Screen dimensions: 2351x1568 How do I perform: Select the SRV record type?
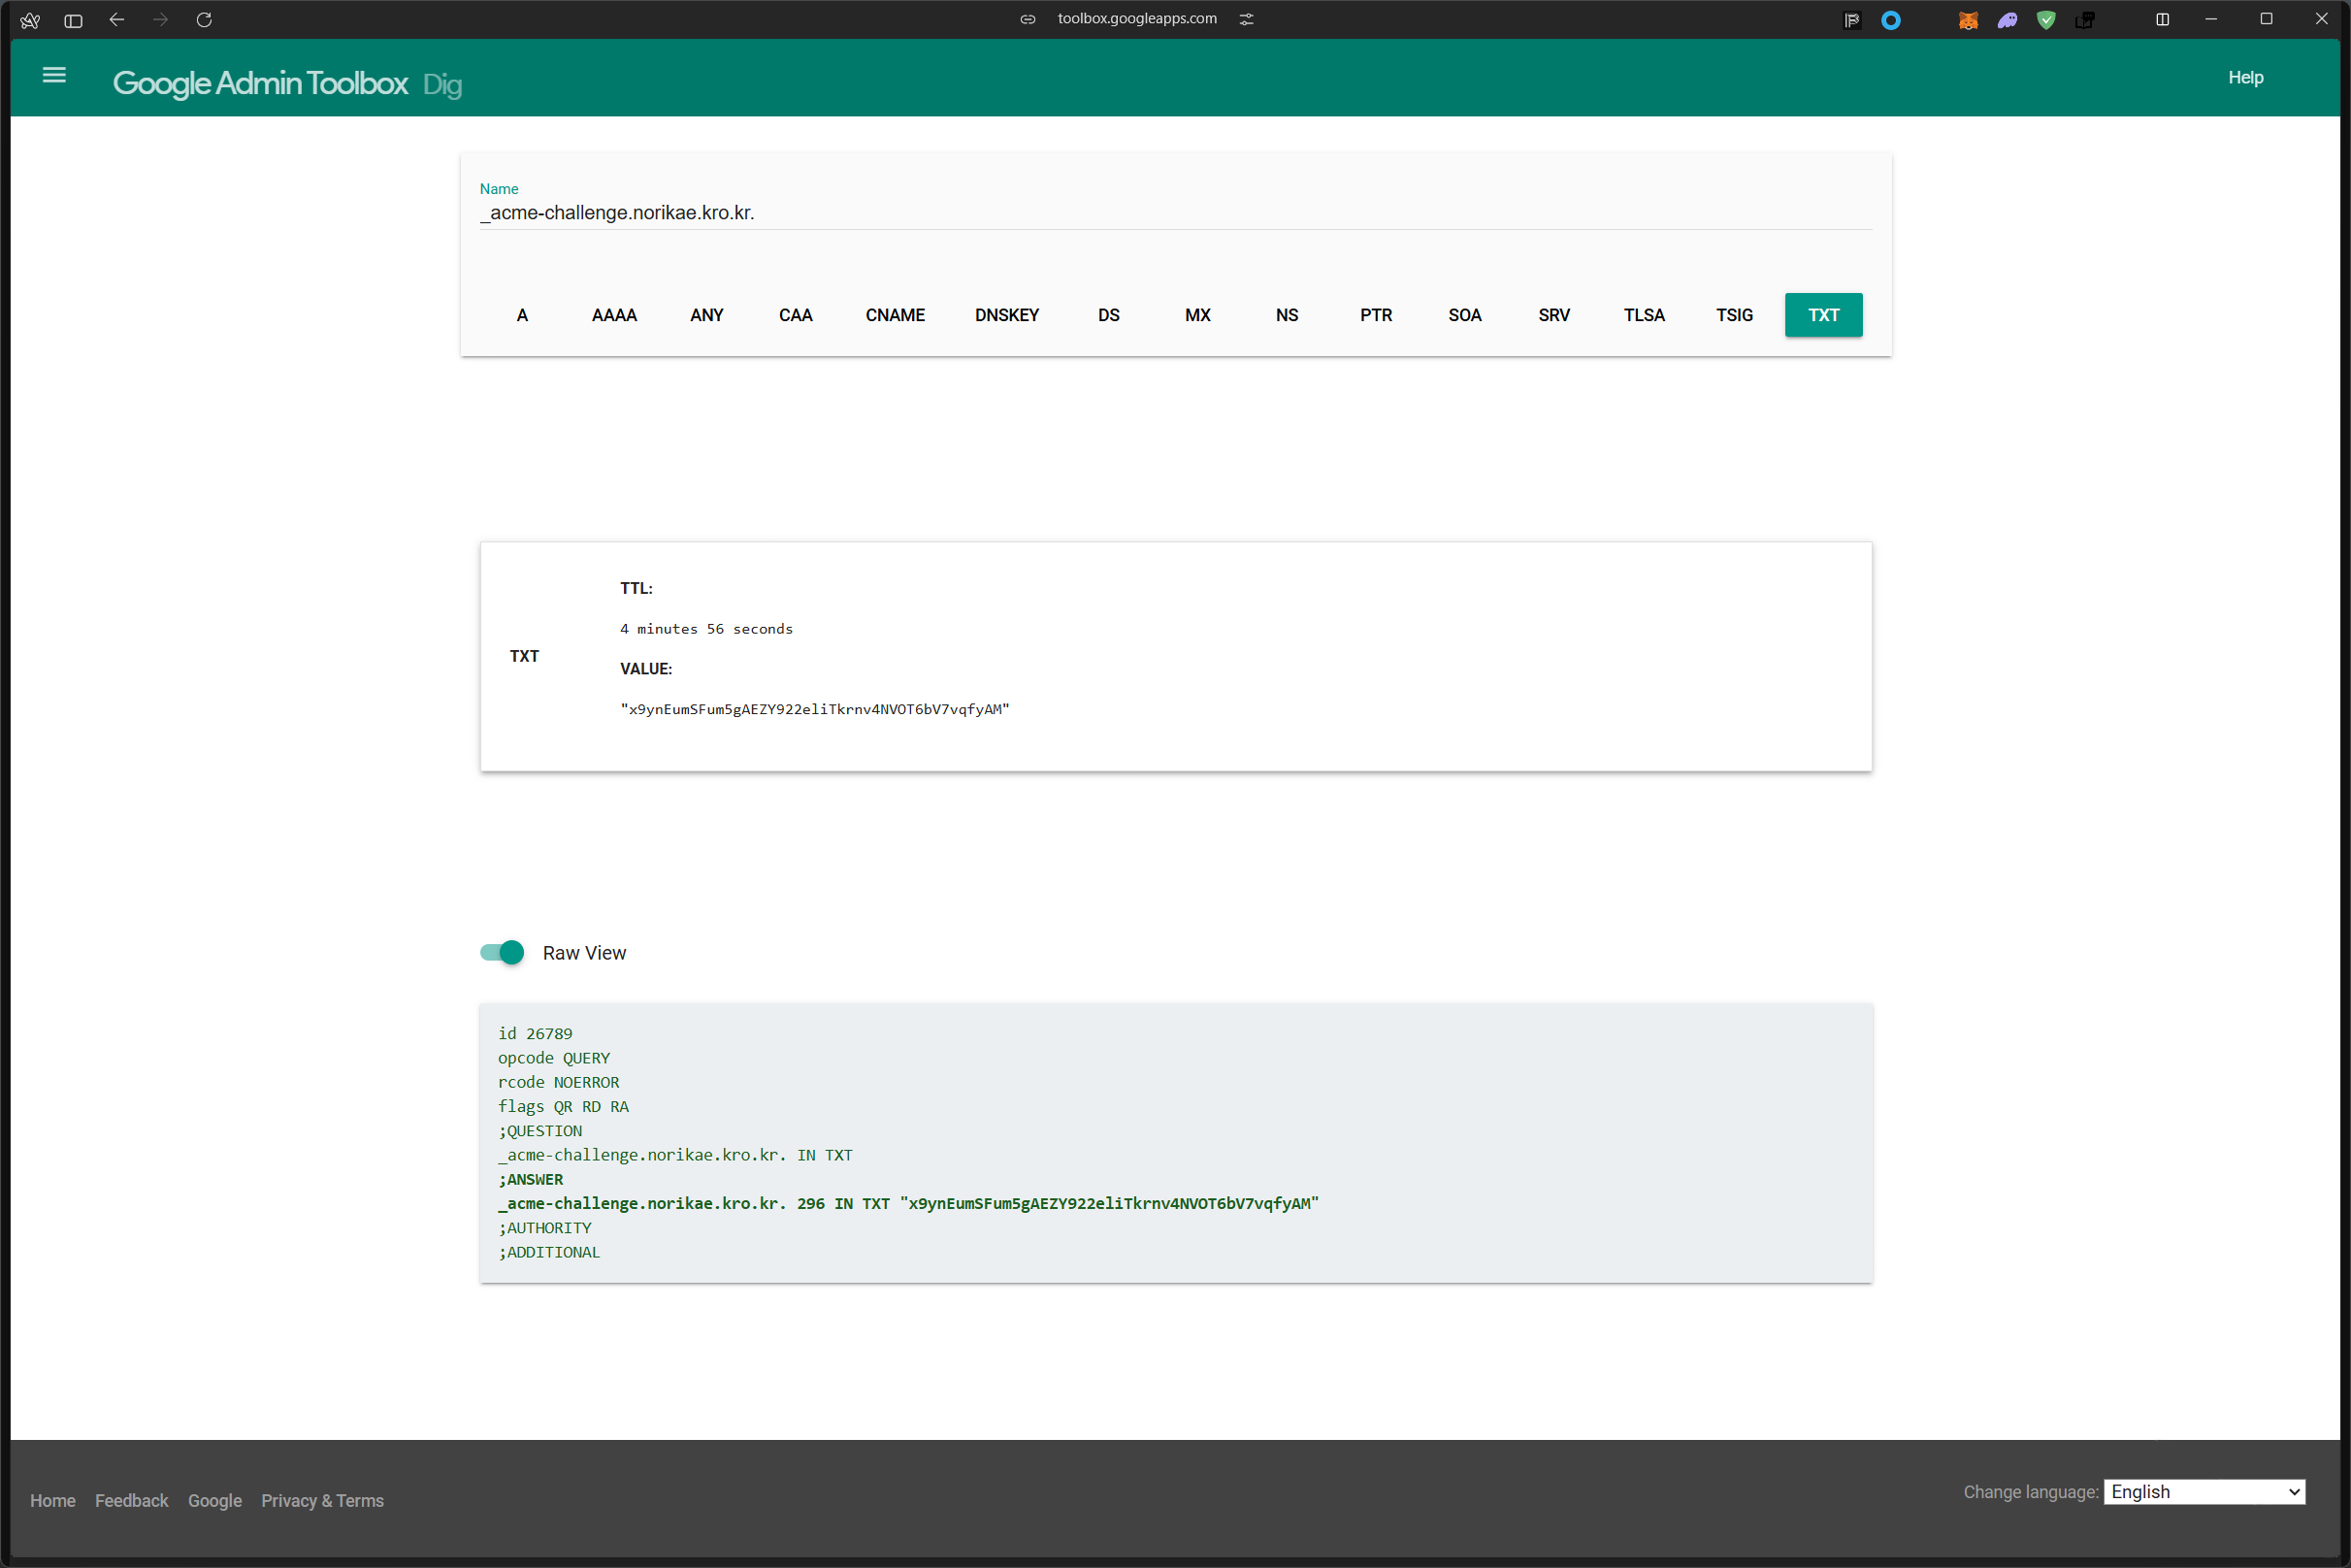click(1553, 315)
